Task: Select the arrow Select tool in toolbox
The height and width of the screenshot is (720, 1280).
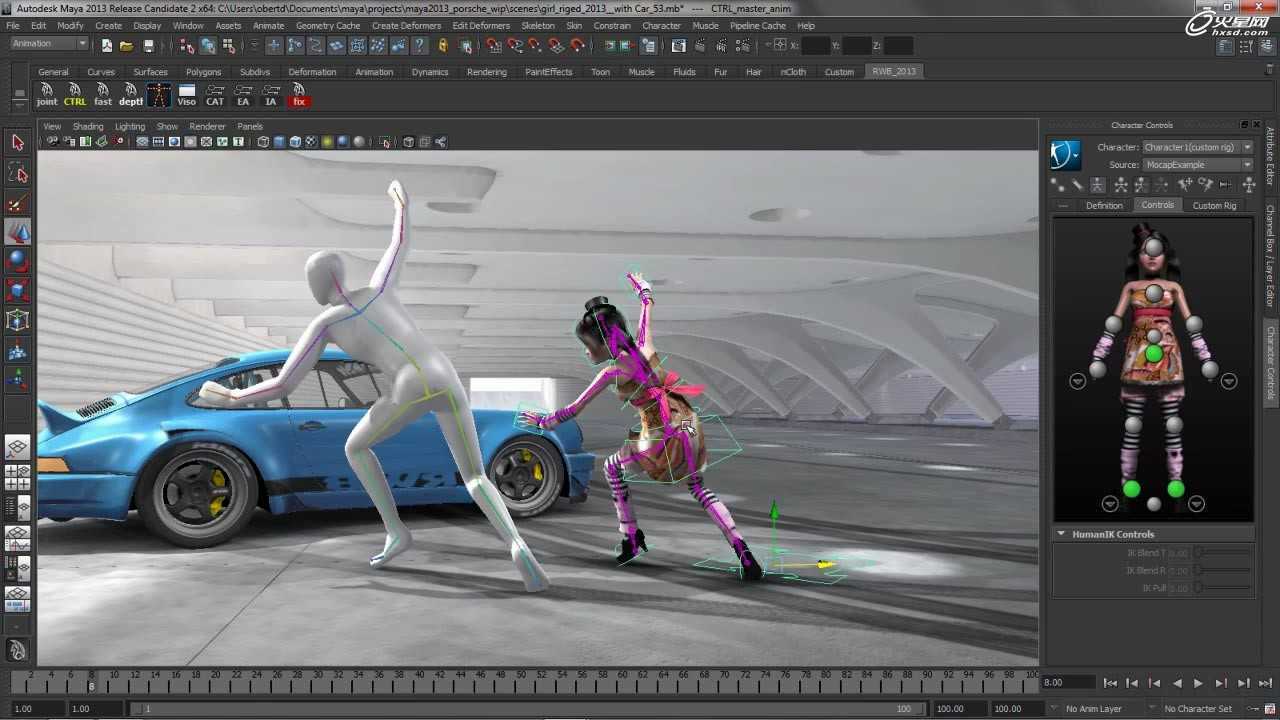Action: coord(18,143)
